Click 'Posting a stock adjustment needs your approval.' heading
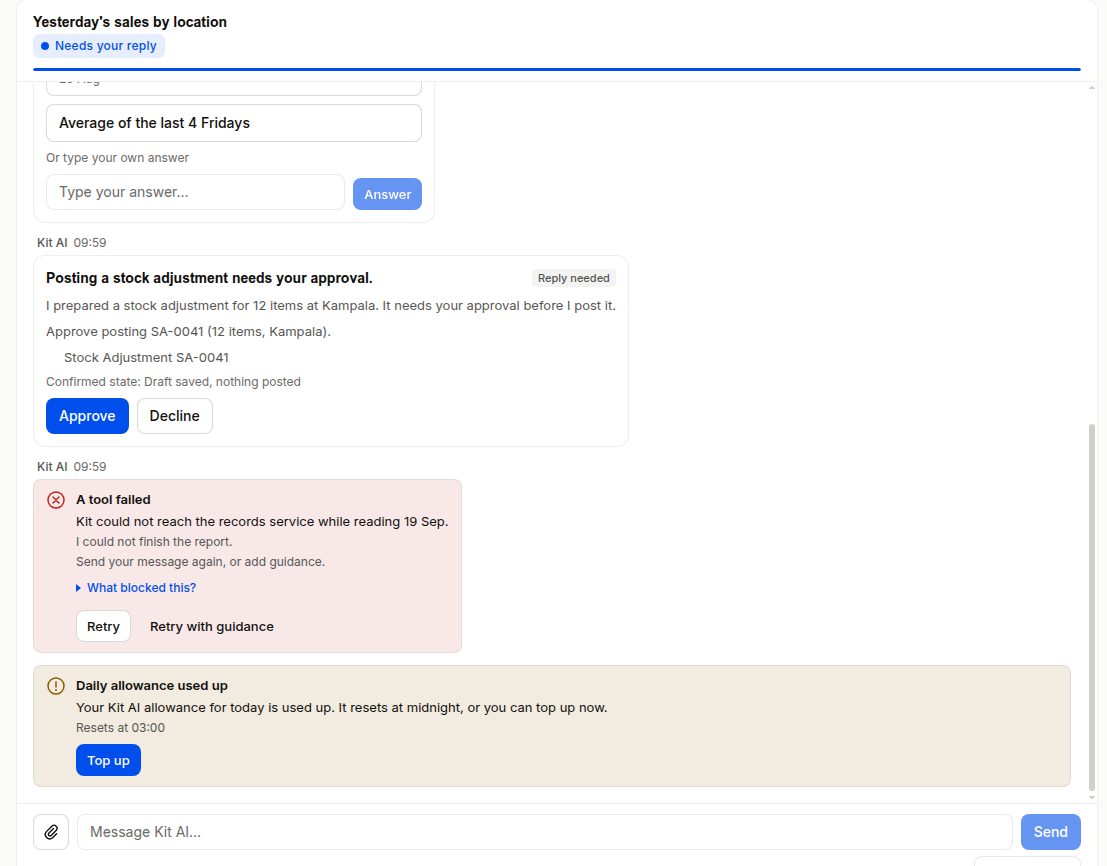 pyautogui.click(x=209, y=278)
